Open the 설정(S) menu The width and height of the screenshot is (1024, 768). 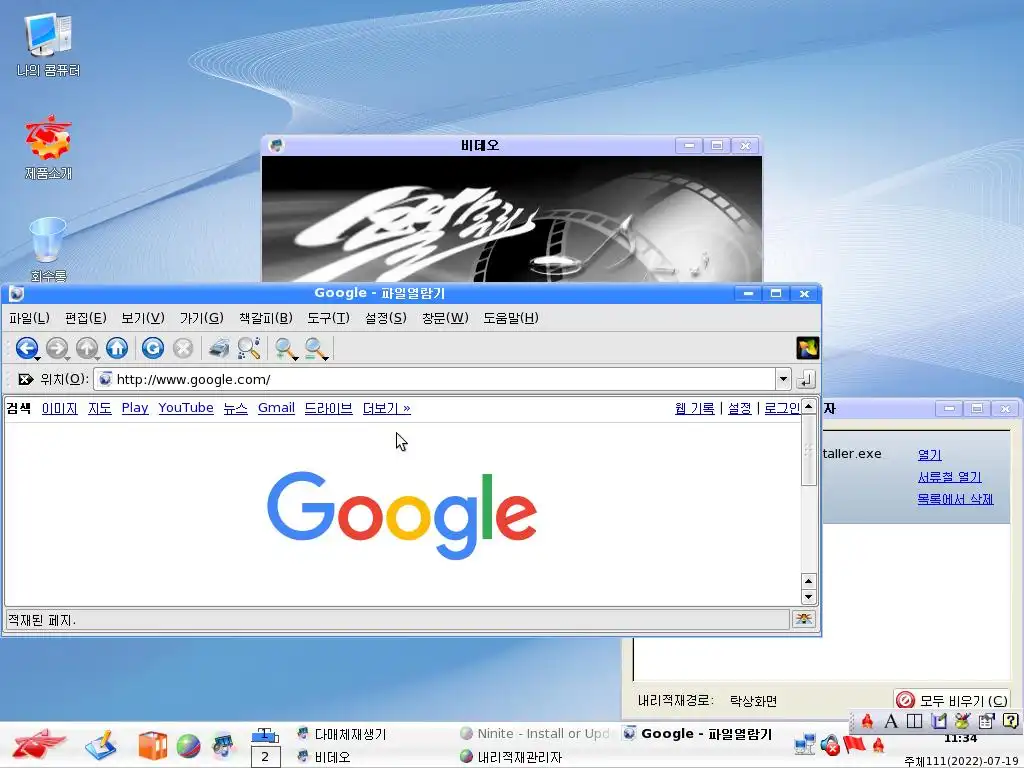click(386, 318)
